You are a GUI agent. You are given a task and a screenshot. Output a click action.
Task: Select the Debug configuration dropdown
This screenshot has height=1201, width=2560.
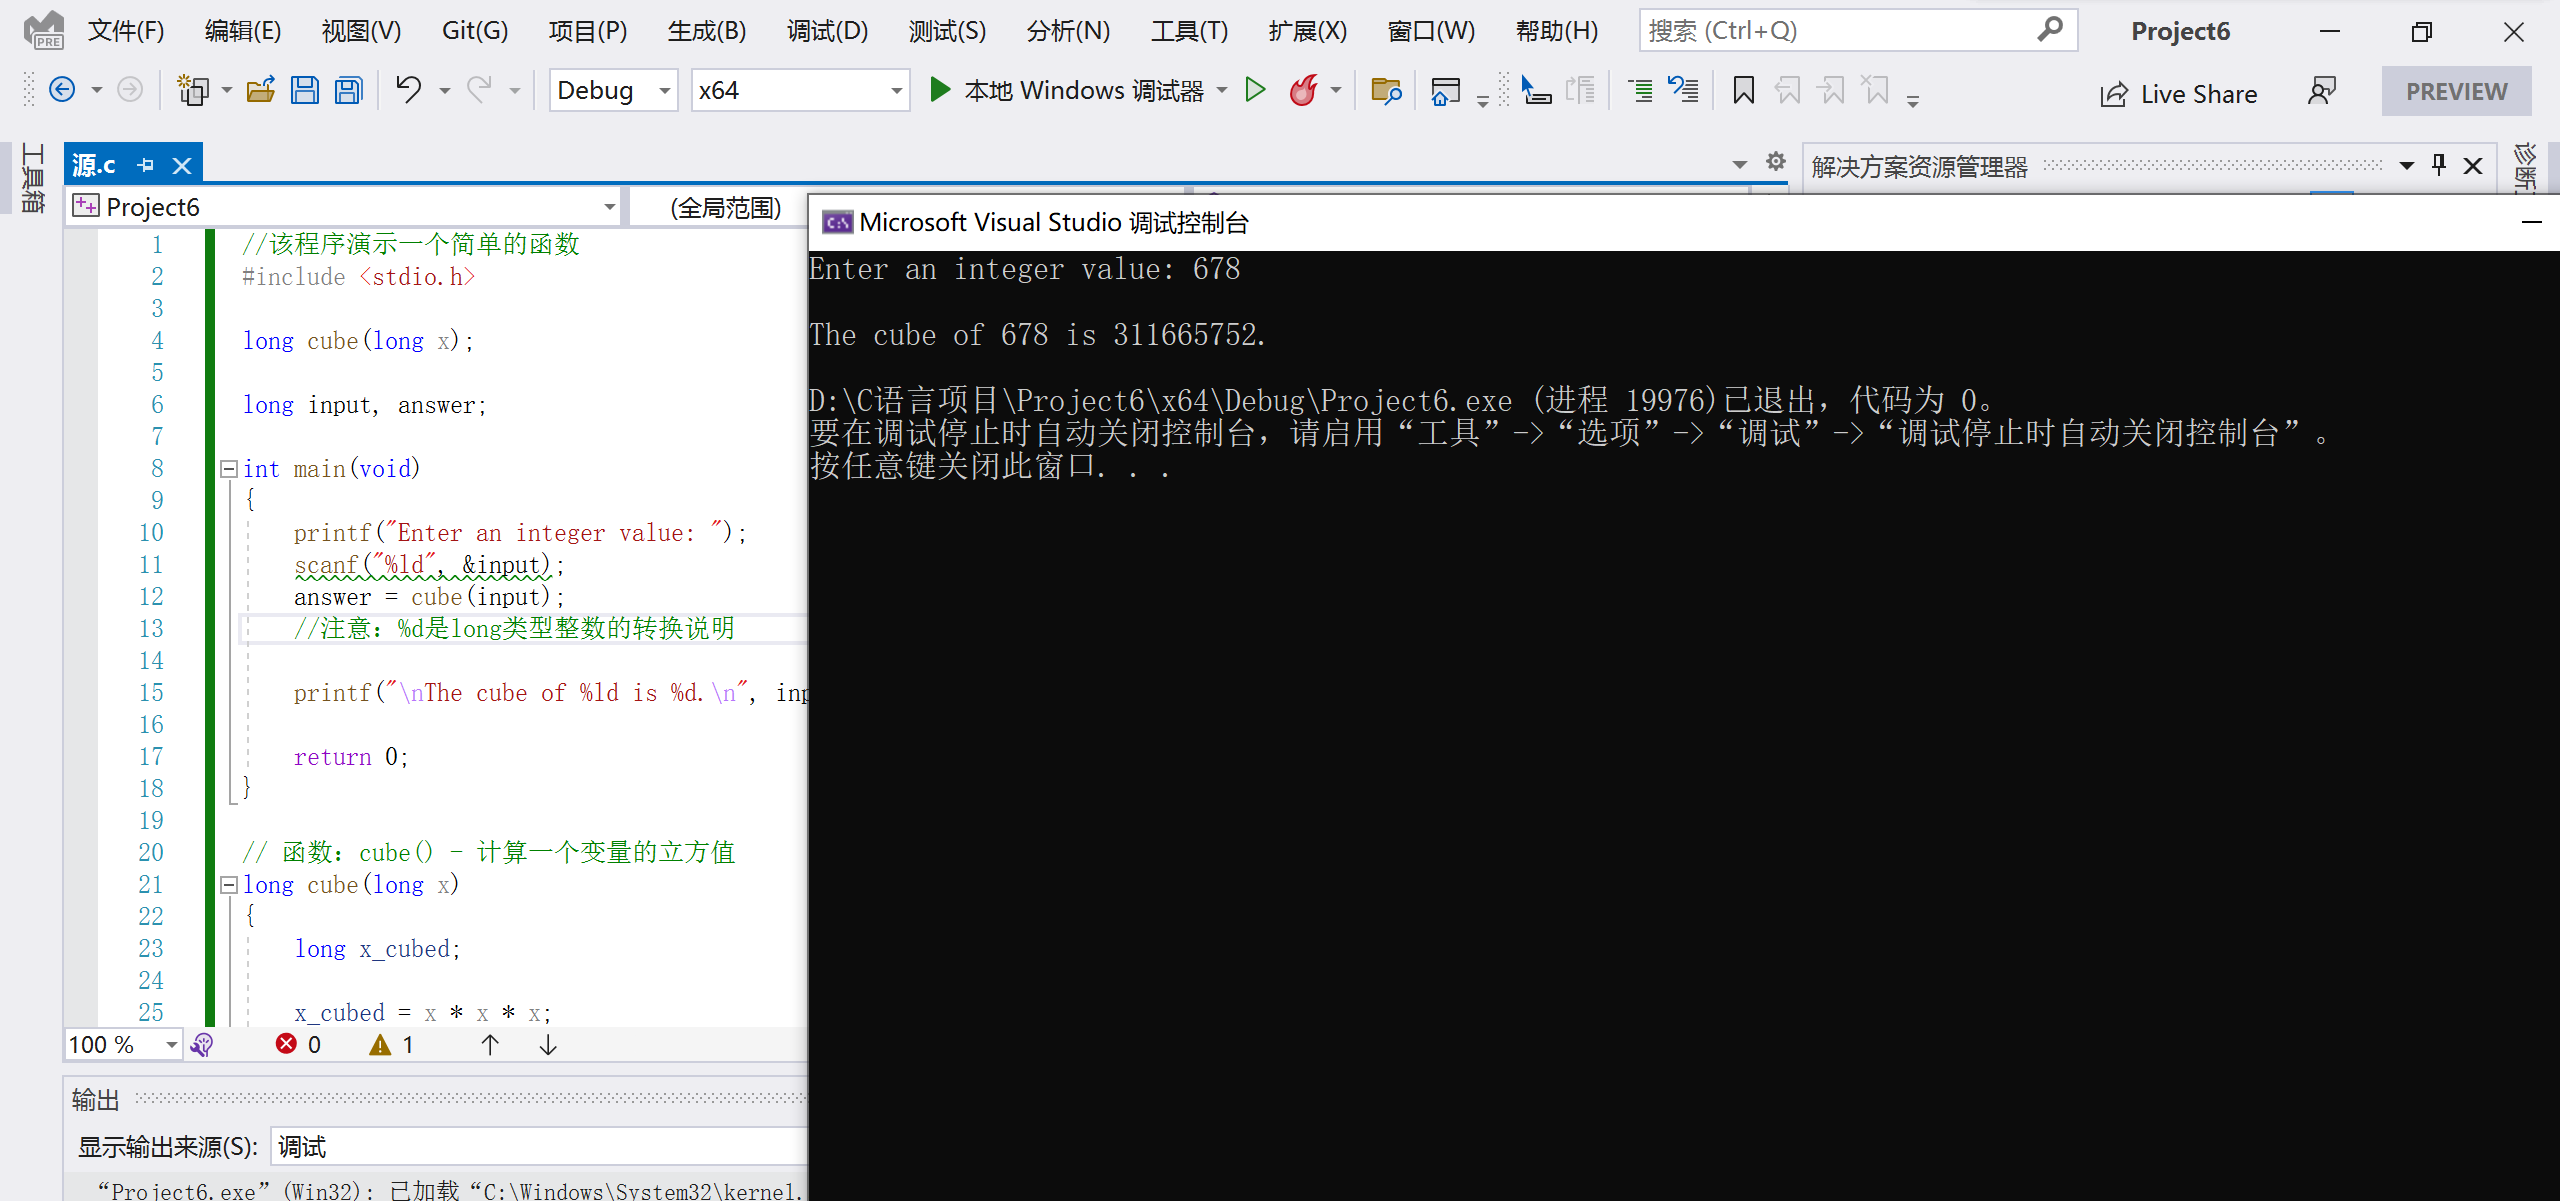coord(611,91)
